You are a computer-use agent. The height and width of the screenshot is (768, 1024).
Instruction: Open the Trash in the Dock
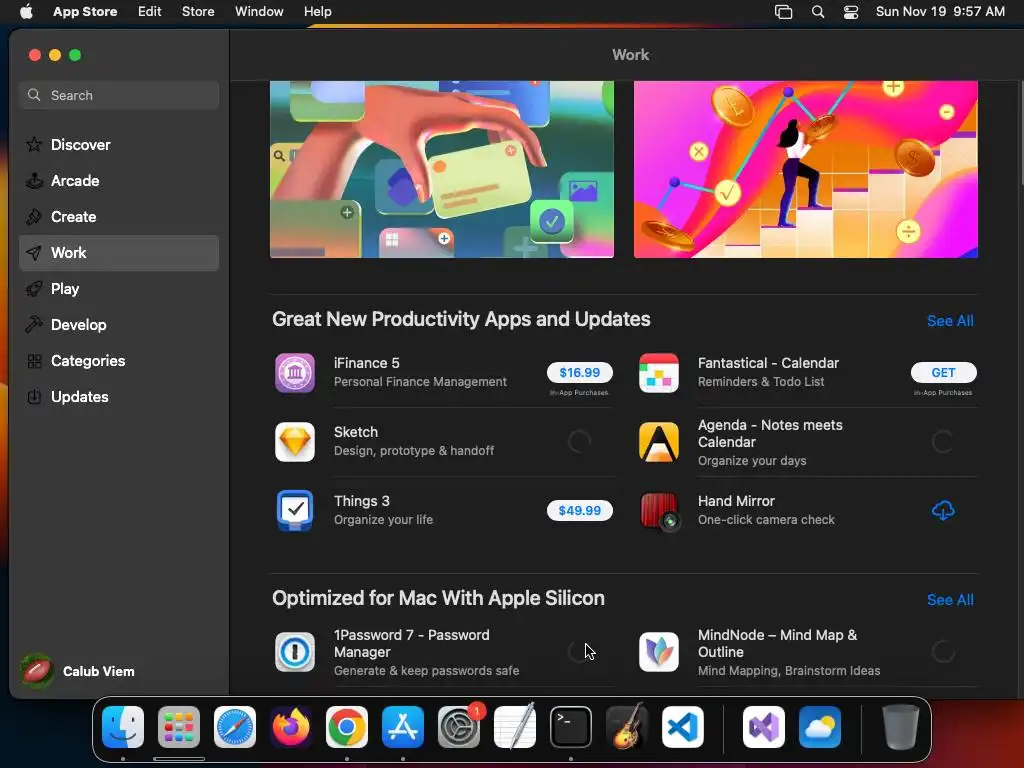901,727
